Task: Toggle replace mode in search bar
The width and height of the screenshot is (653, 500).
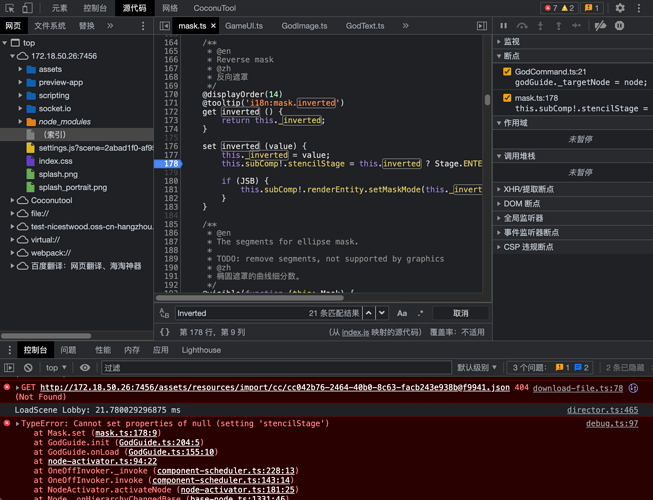Action: point(164,313)
